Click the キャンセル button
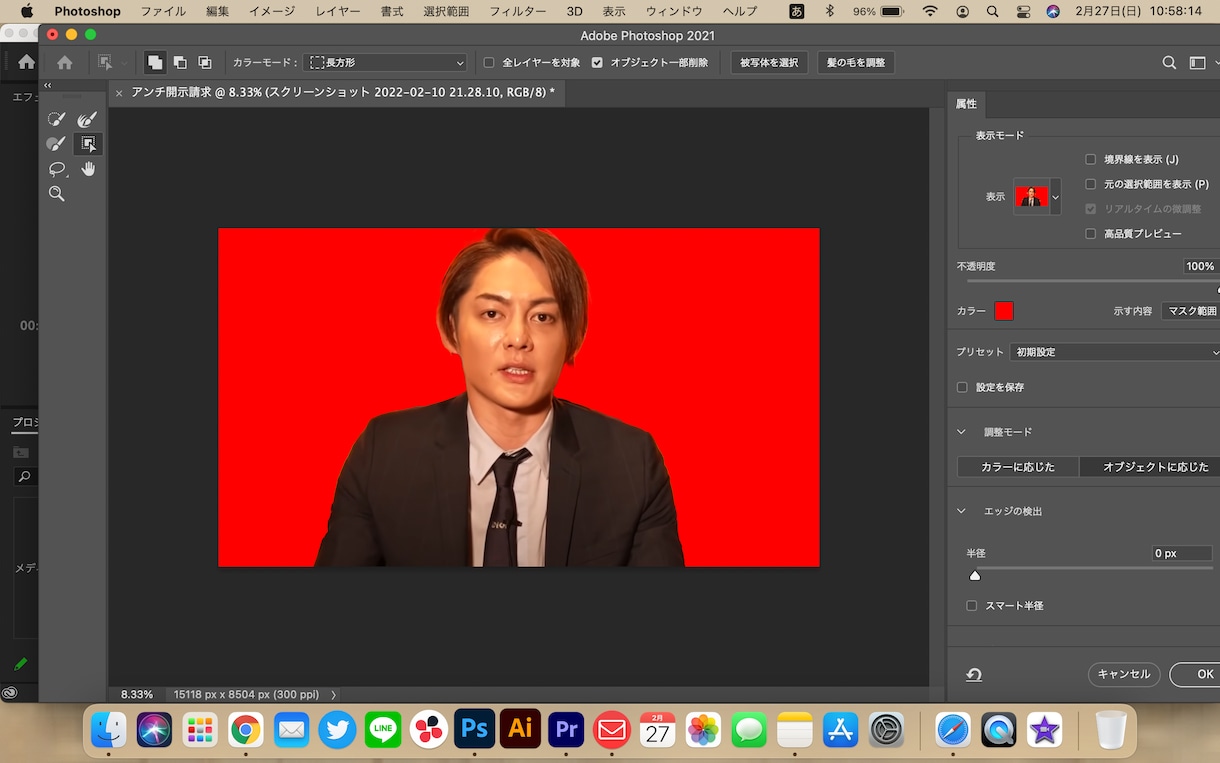This screenshot has width=1220, height=763. (x=1124, y=674)
